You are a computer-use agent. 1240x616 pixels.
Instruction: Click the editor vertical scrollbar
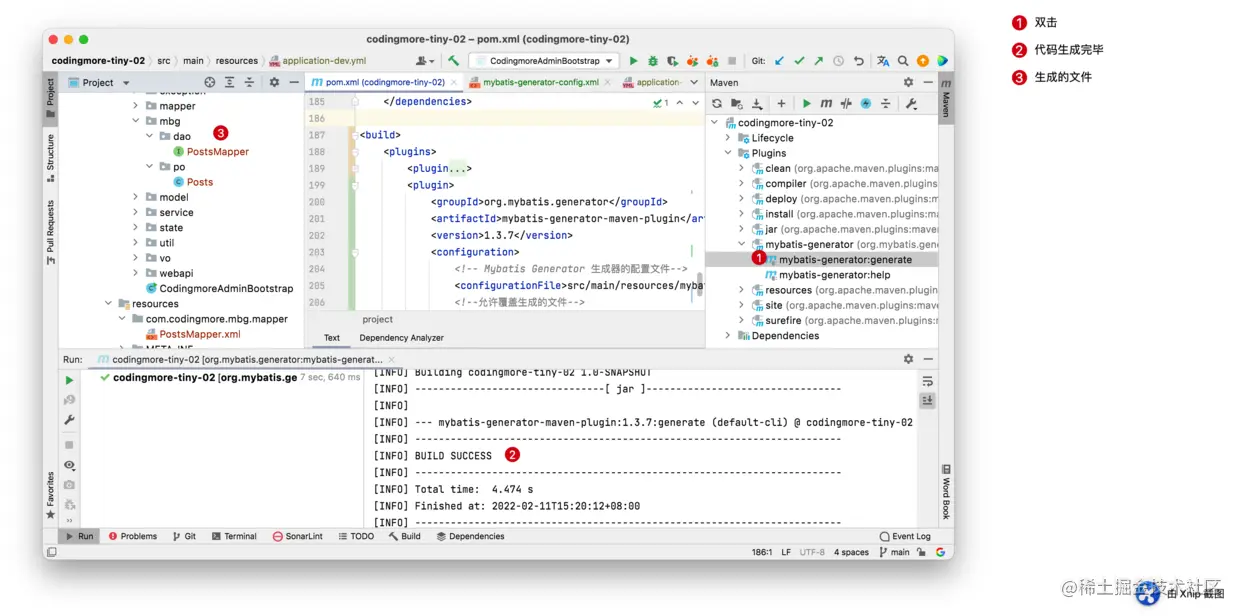(x=700, y=283)
